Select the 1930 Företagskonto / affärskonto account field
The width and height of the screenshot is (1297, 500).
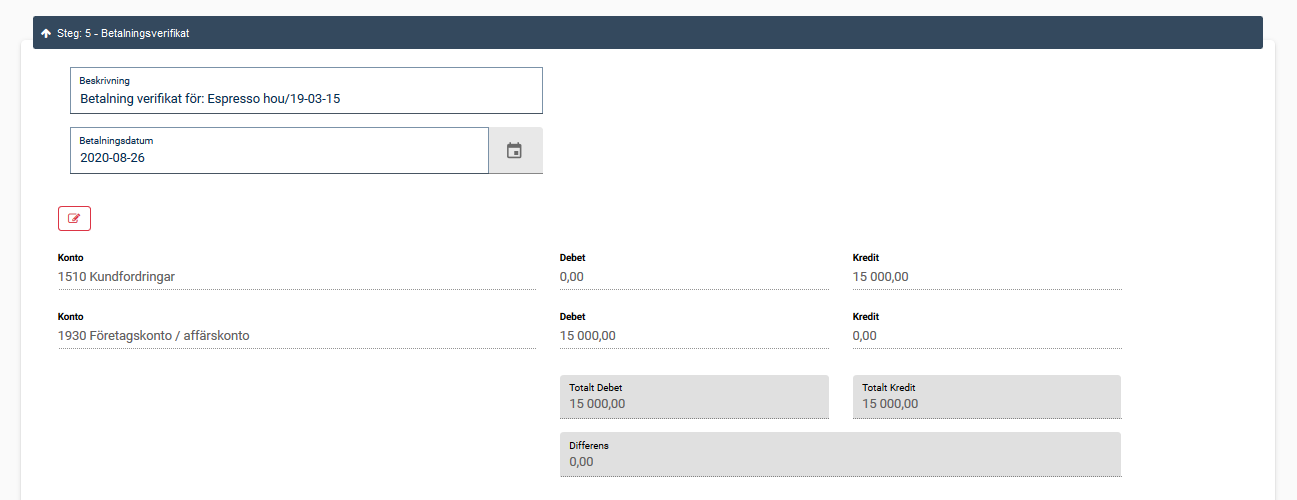[x=296, y=336]
